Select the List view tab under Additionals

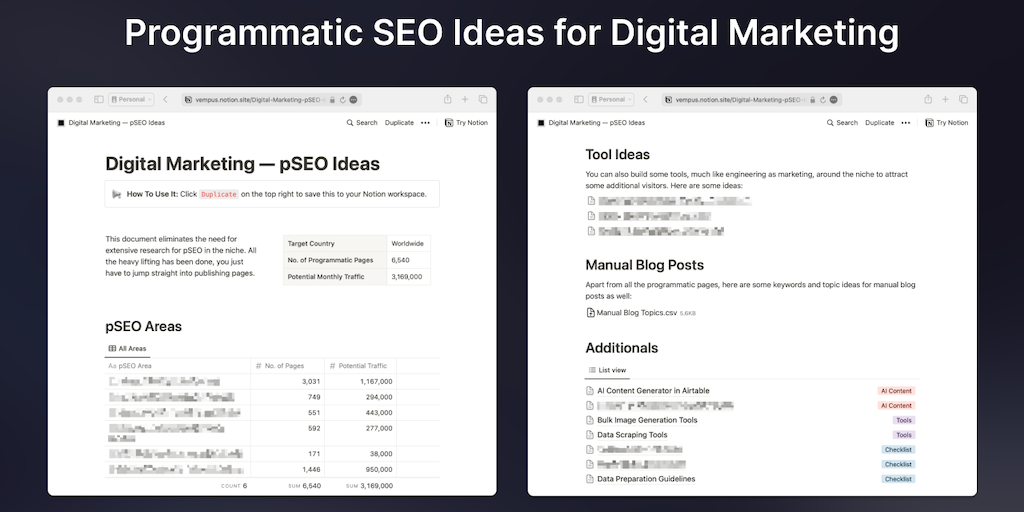coord(607,371)
